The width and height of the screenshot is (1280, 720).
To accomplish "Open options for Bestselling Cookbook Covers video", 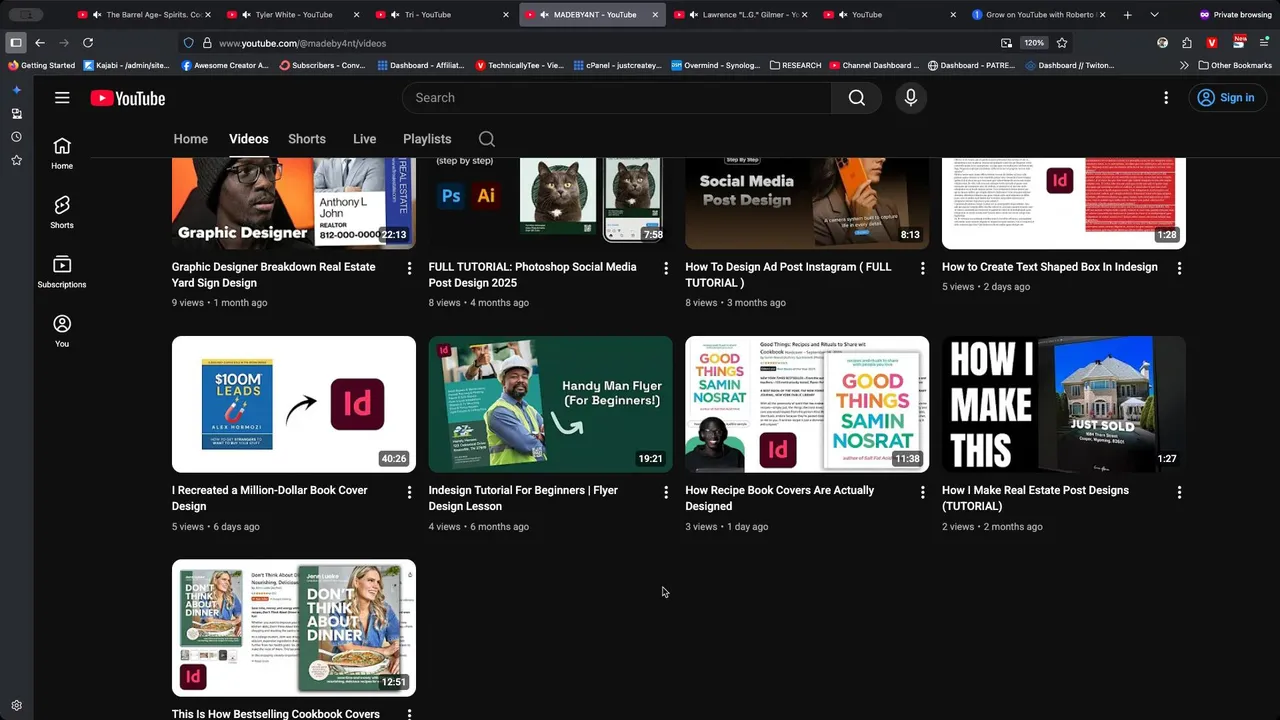I will click(409, 714).
